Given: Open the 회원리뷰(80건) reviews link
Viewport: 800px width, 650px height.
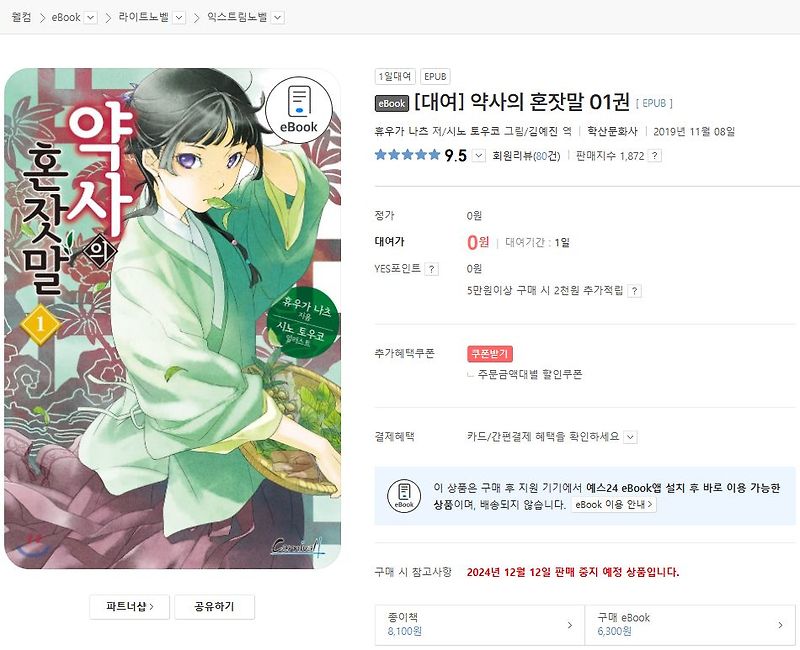Looking at the screenshot, I should (x=526, y=156).
